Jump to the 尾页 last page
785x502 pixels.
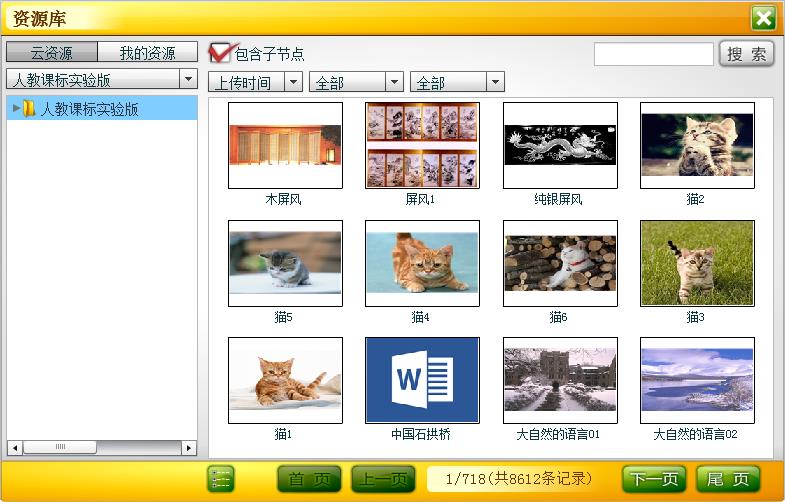[x=728, y=479]
